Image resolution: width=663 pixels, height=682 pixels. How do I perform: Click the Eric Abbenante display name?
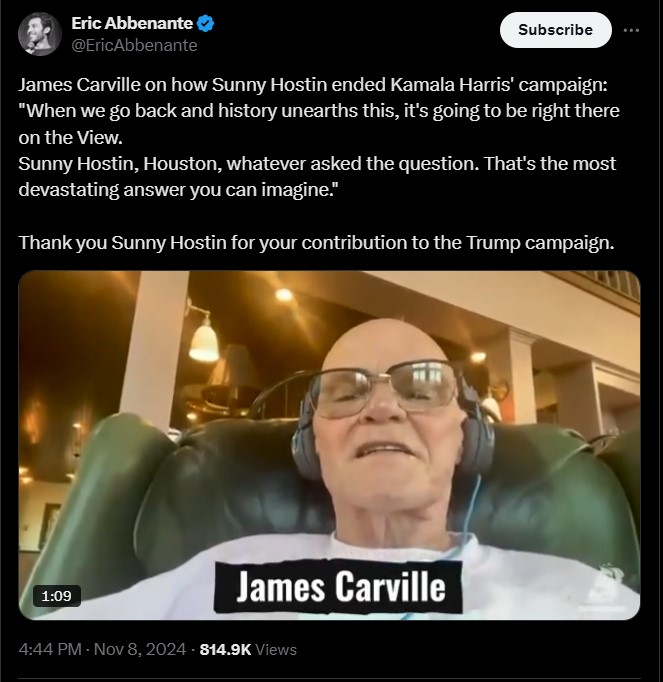(x=132, y=23)
